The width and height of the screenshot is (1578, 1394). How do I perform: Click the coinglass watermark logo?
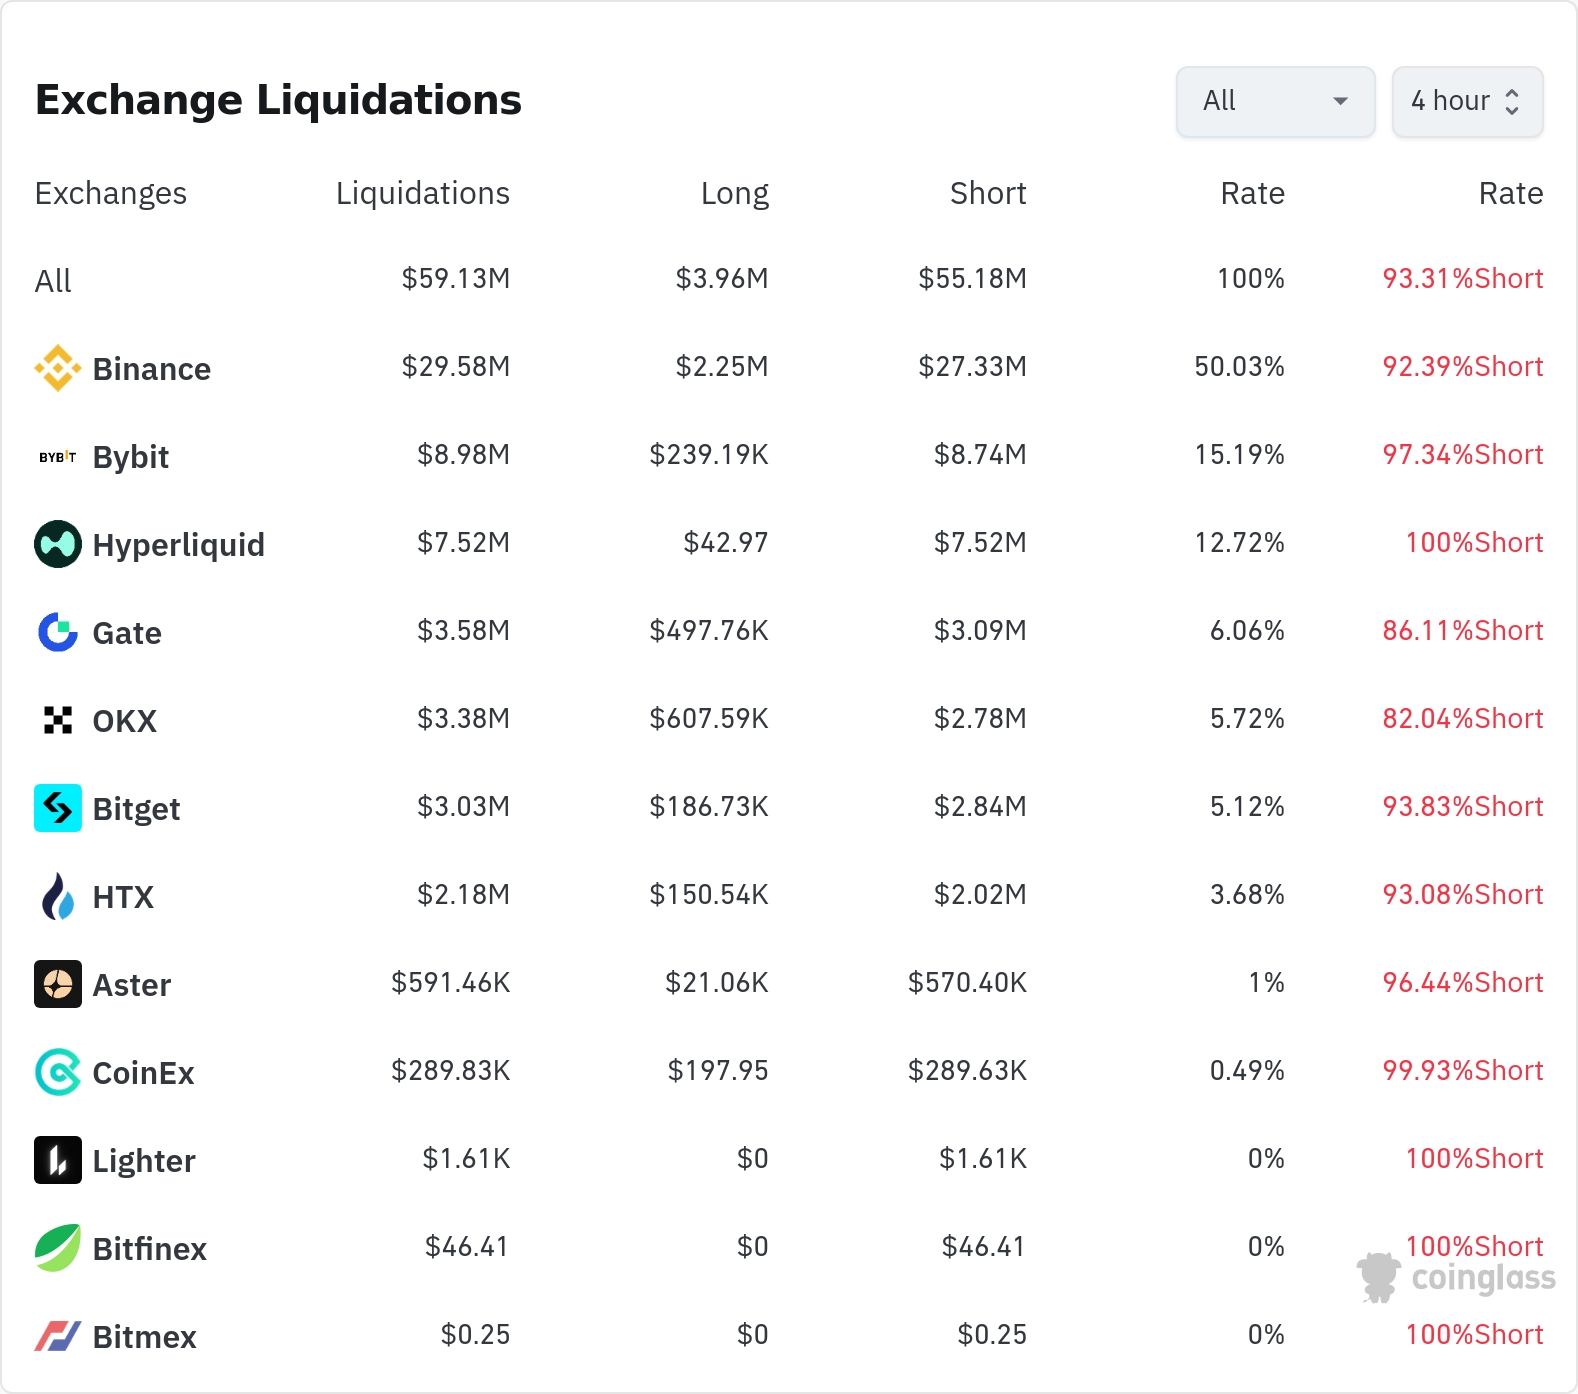point(1456,1277)
